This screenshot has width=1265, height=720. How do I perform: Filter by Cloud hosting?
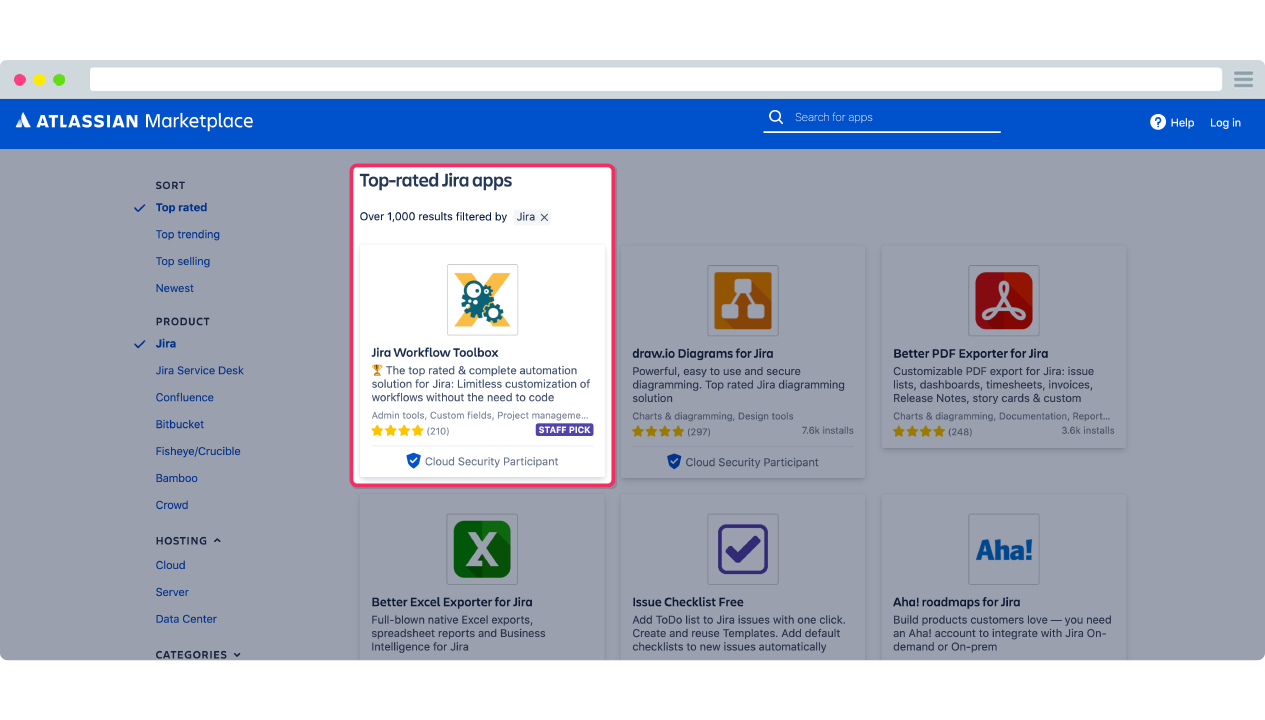point(171,566)
